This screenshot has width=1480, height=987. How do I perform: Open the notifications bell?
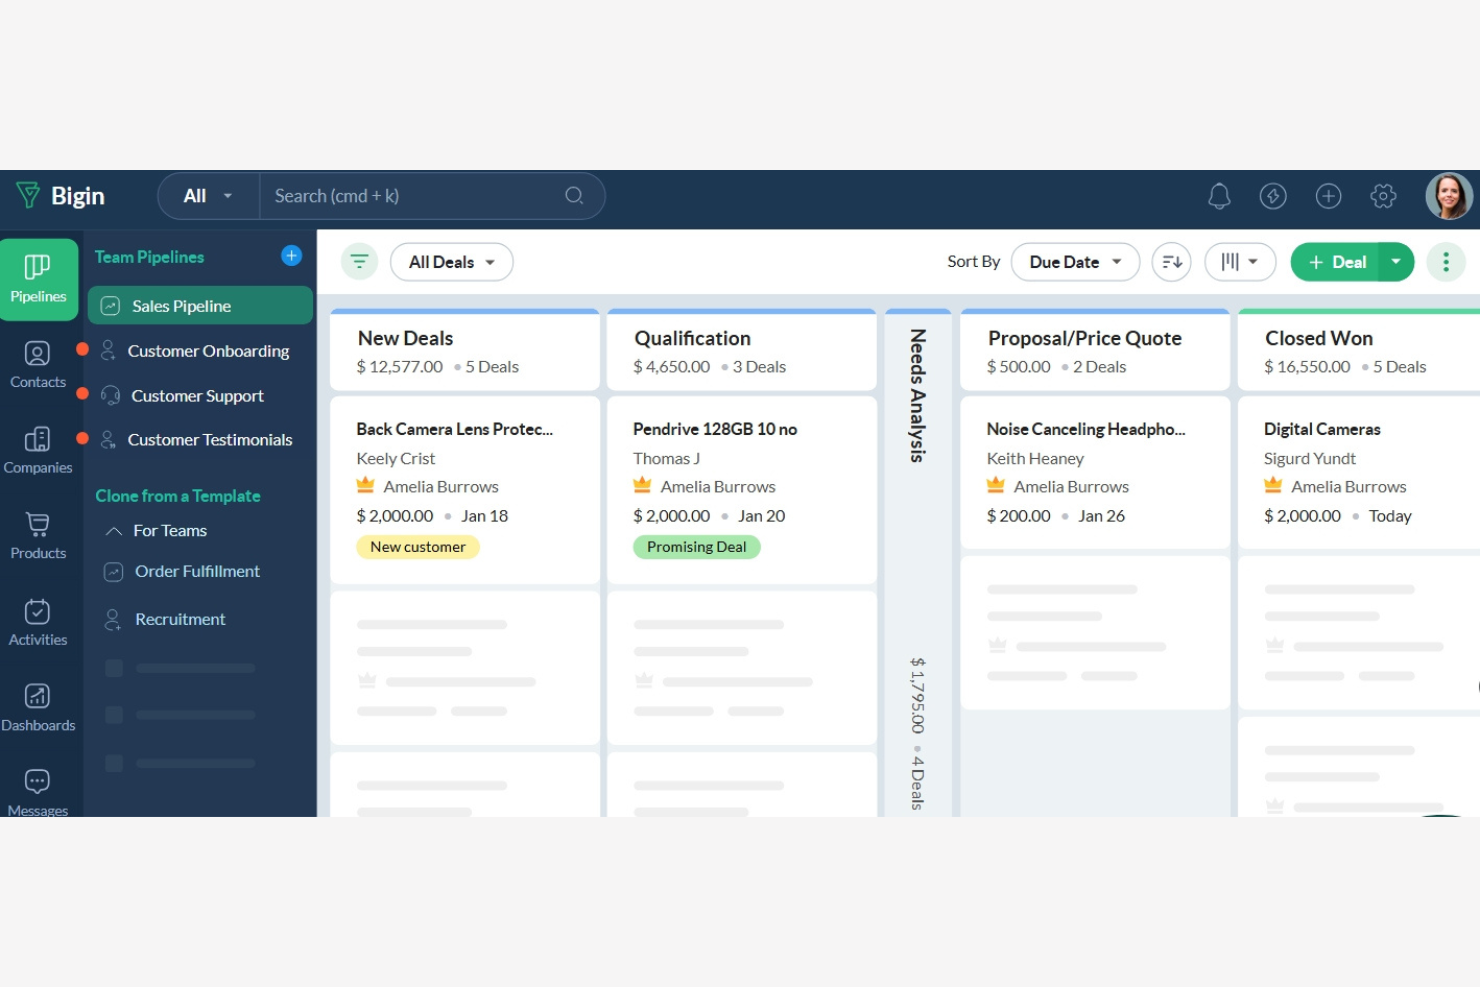[1219, 196]
